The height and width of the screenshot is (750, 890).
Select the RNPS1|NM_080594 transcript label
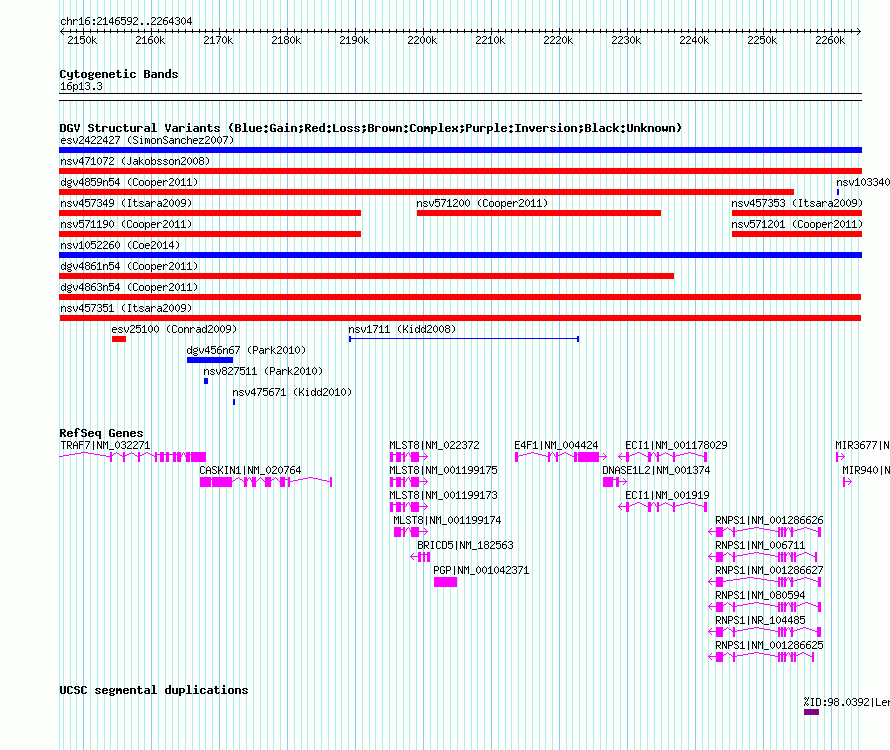pos(760,595)
